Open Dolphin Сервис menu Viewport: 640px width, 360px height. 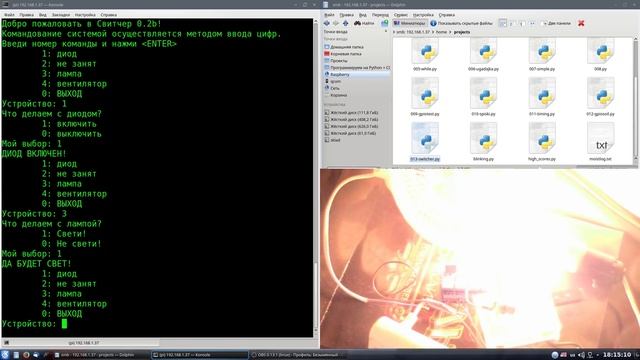pyautogui.click(x=400, y=15)
